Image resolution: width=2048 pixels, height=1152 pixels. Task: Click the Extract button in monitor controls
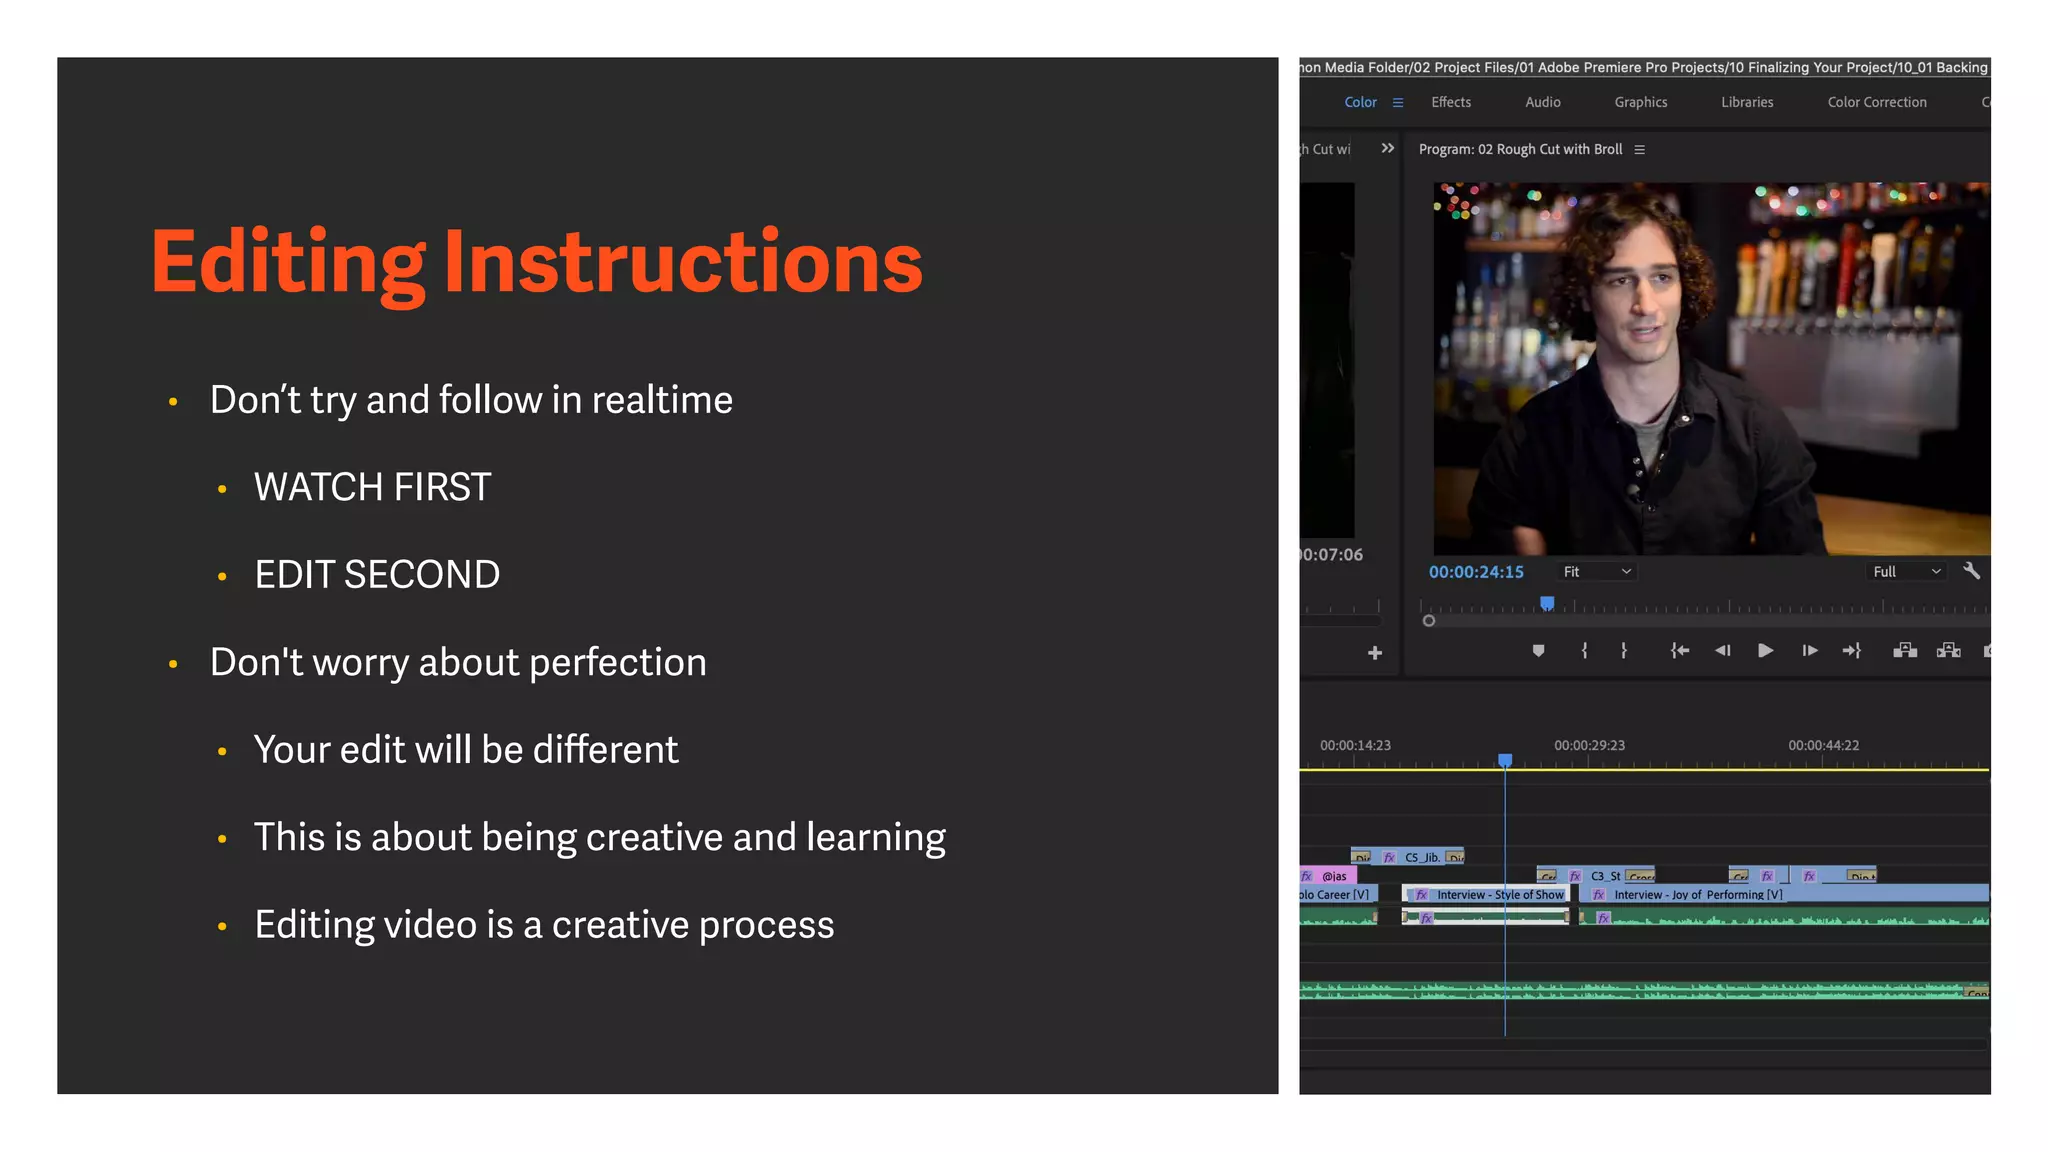(1948, 651)
